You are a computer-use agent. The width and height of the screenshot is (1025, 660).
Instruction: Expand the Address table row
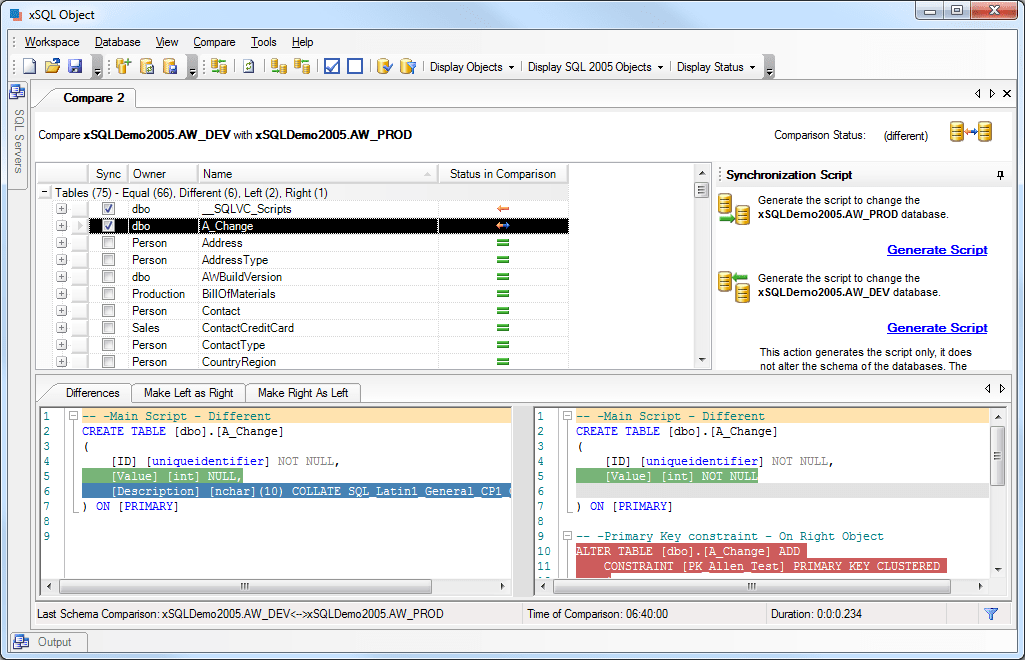(x=61, y=242)
